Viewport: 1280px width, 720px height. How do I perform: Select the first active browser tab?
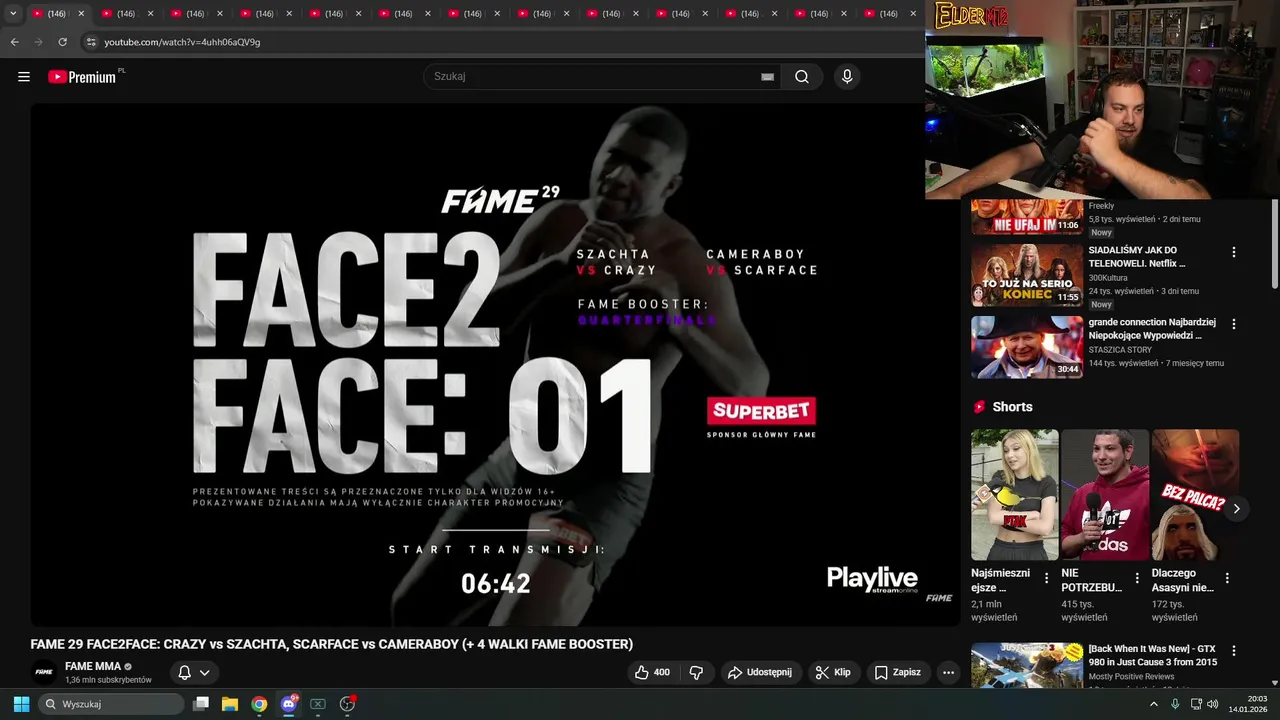tap(57, 13)
